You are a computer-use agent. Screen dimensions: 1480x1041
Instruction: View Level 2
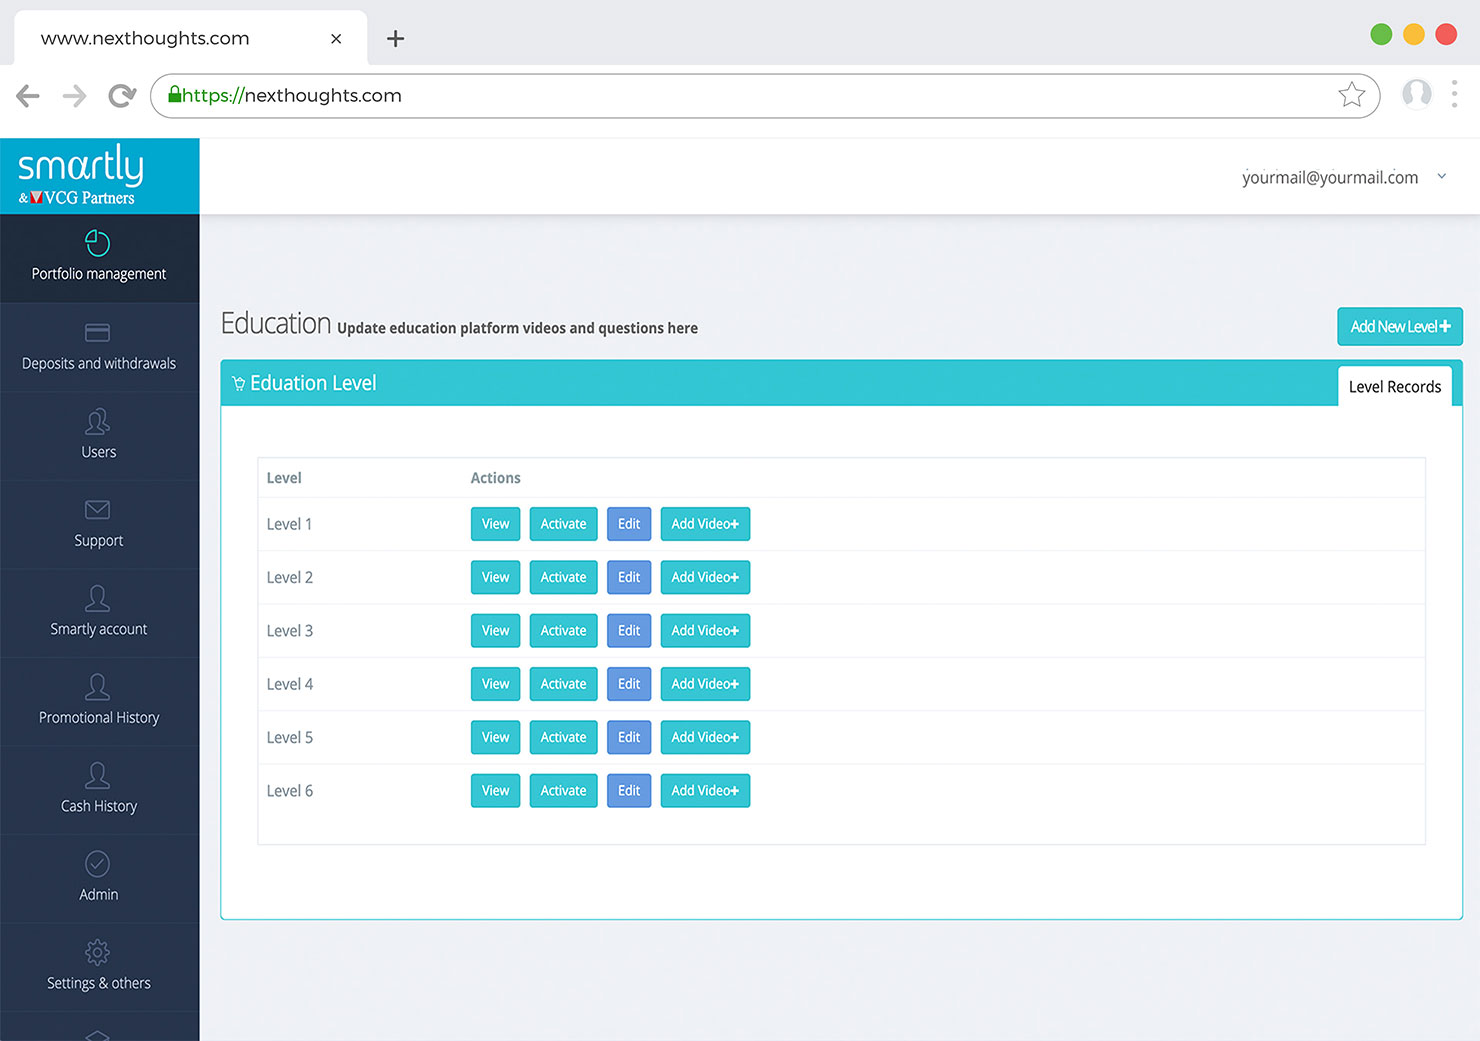pyautogui.click(x=495, y=577)
